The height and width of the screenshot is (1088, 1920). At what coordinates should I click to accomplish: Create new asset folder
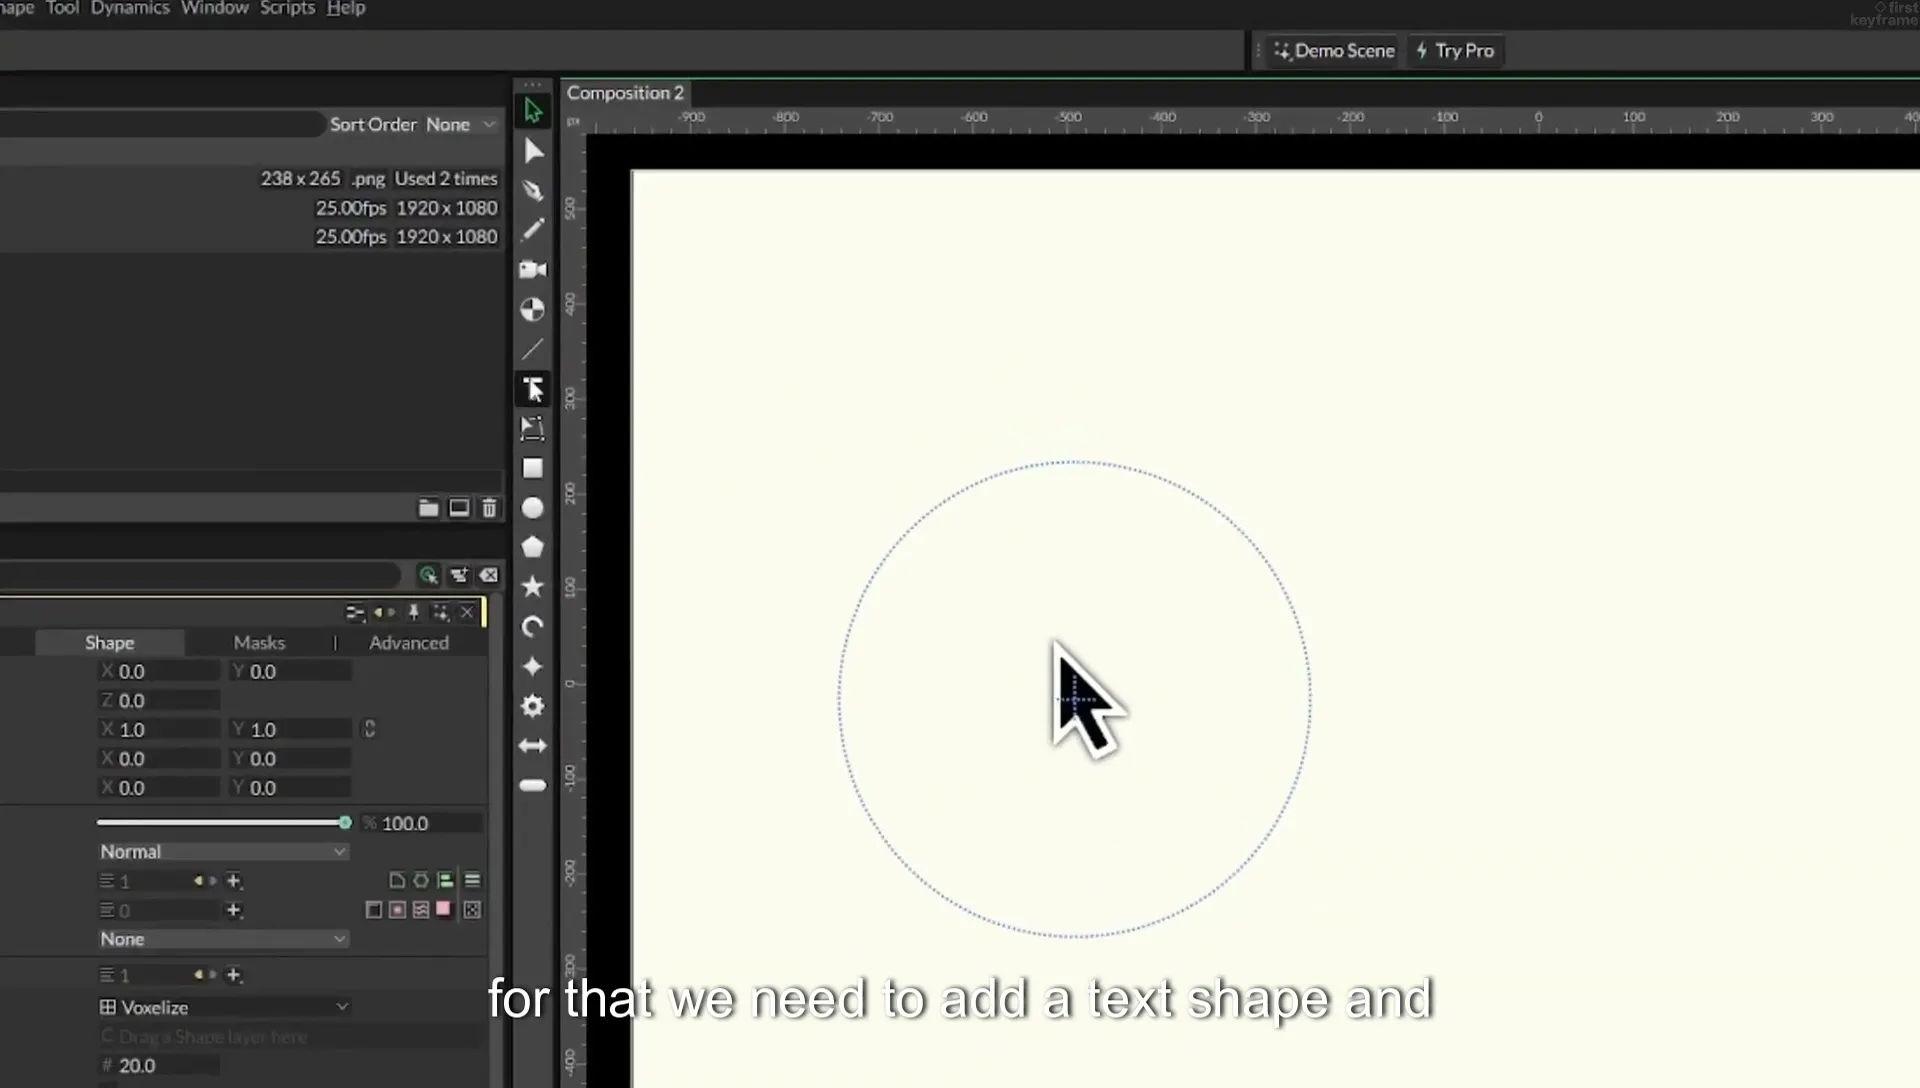428,508
